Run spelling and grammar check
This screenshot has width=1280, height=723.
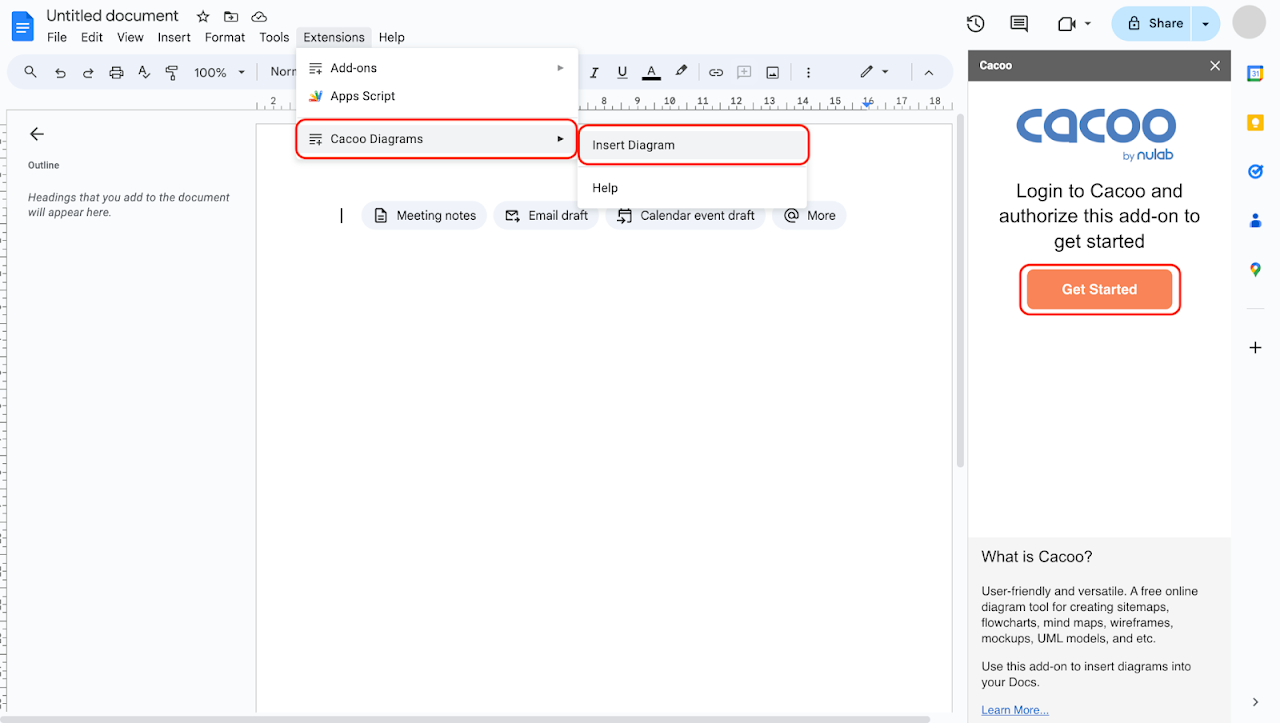click(144, 72)
